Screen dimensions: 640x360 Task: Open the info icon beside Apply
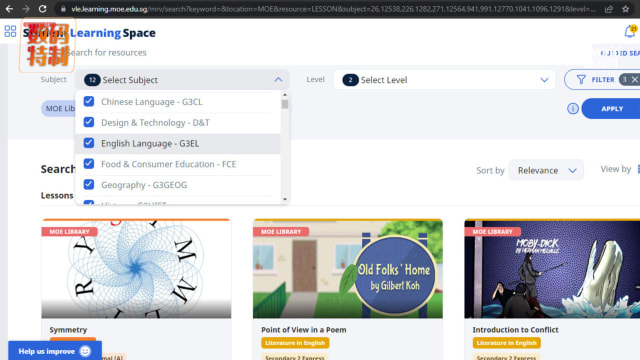pos(573,109)
